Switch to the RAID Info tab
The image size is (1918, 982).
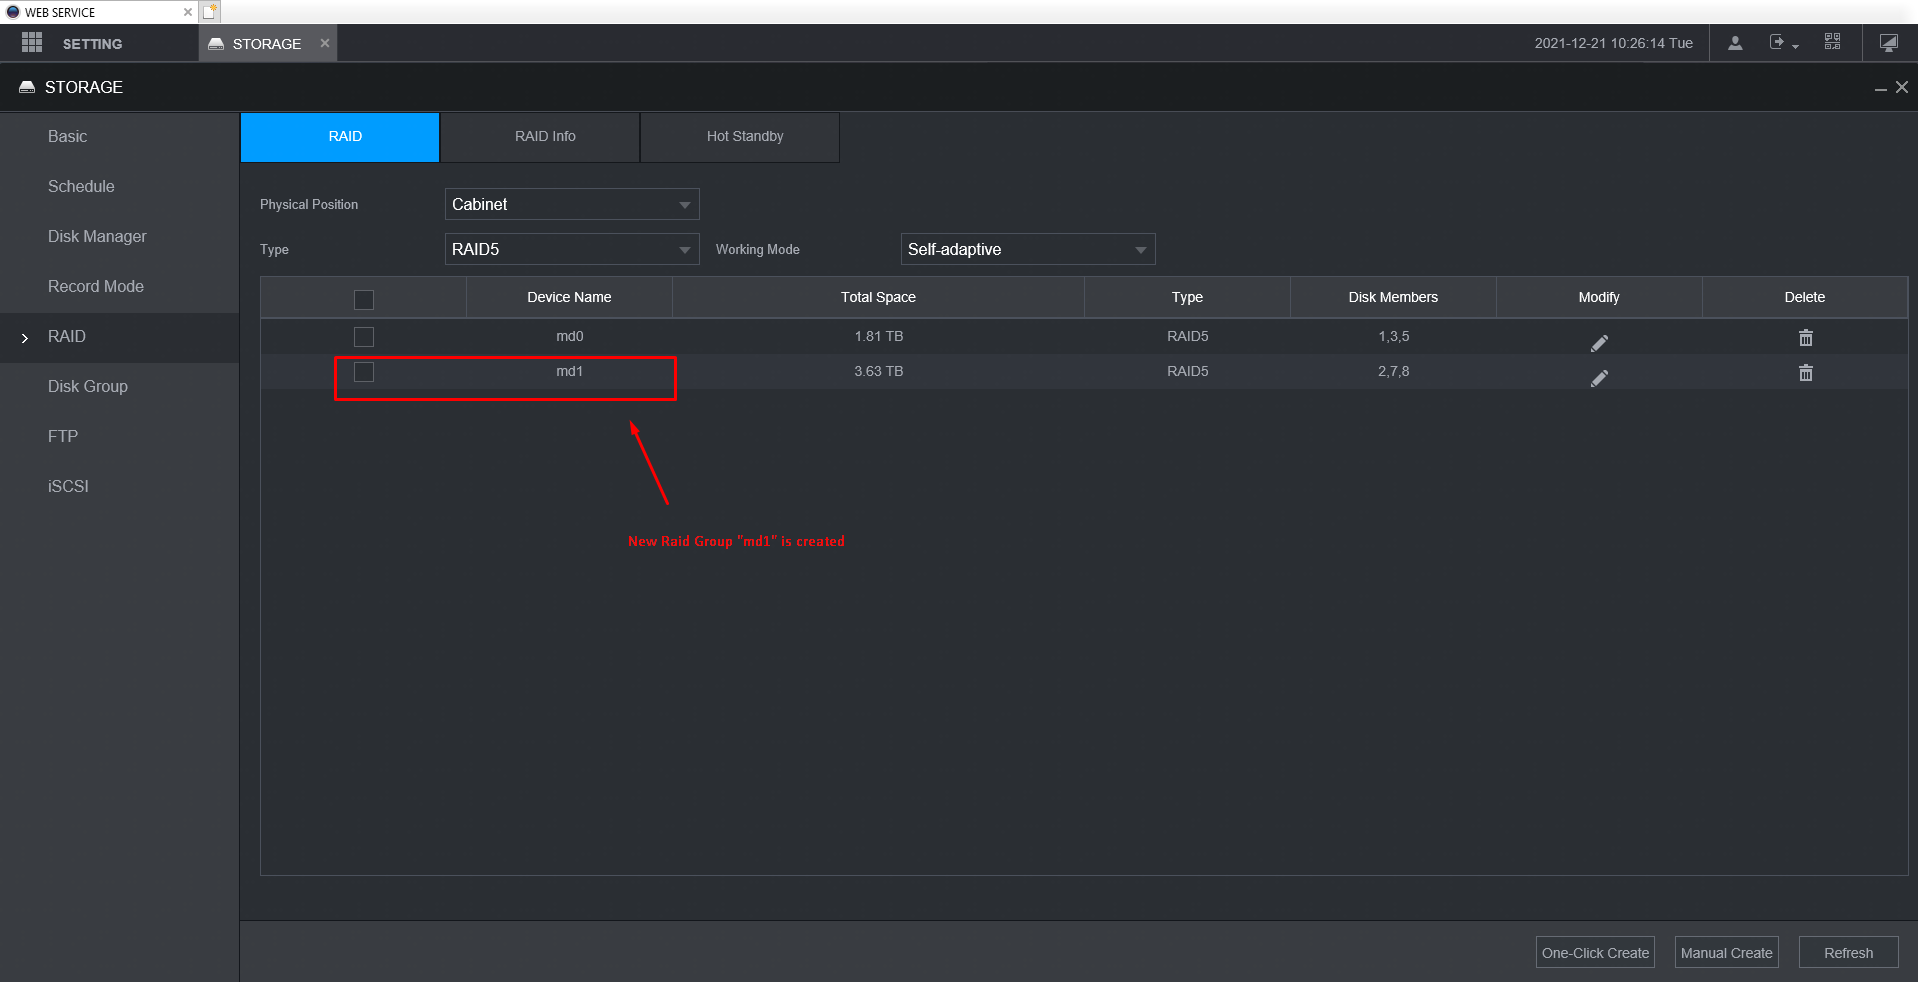[x=540, y=137]
